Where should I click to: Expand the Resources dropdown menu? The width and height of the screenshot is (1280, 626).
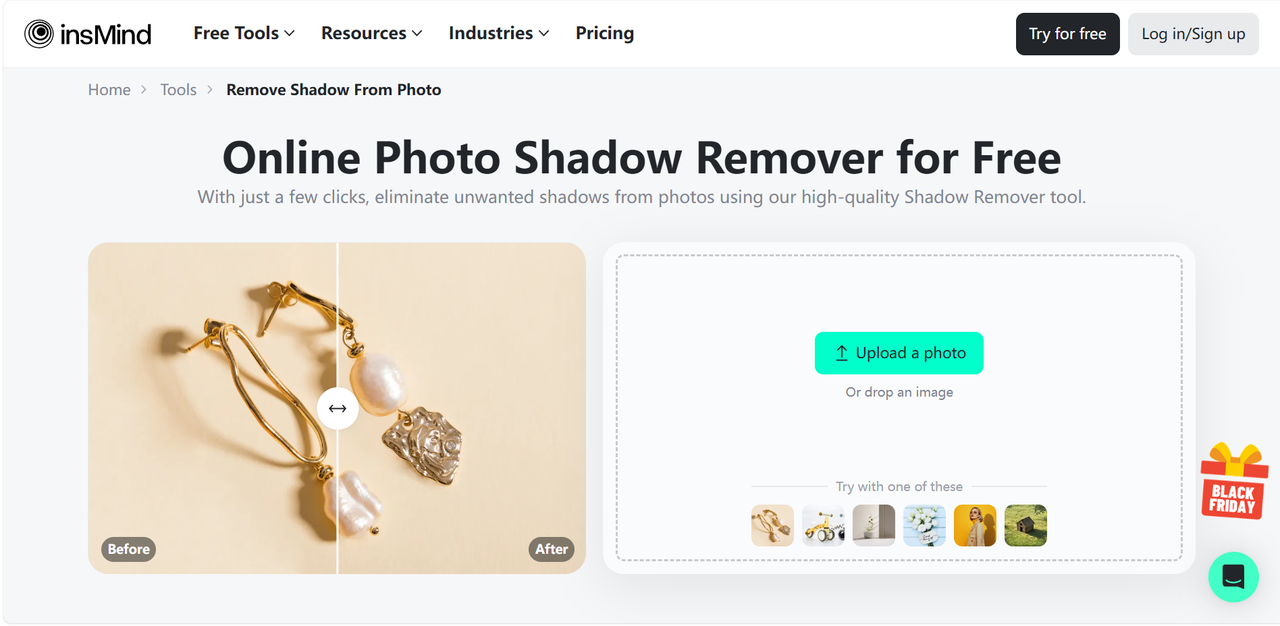[372, 33]
